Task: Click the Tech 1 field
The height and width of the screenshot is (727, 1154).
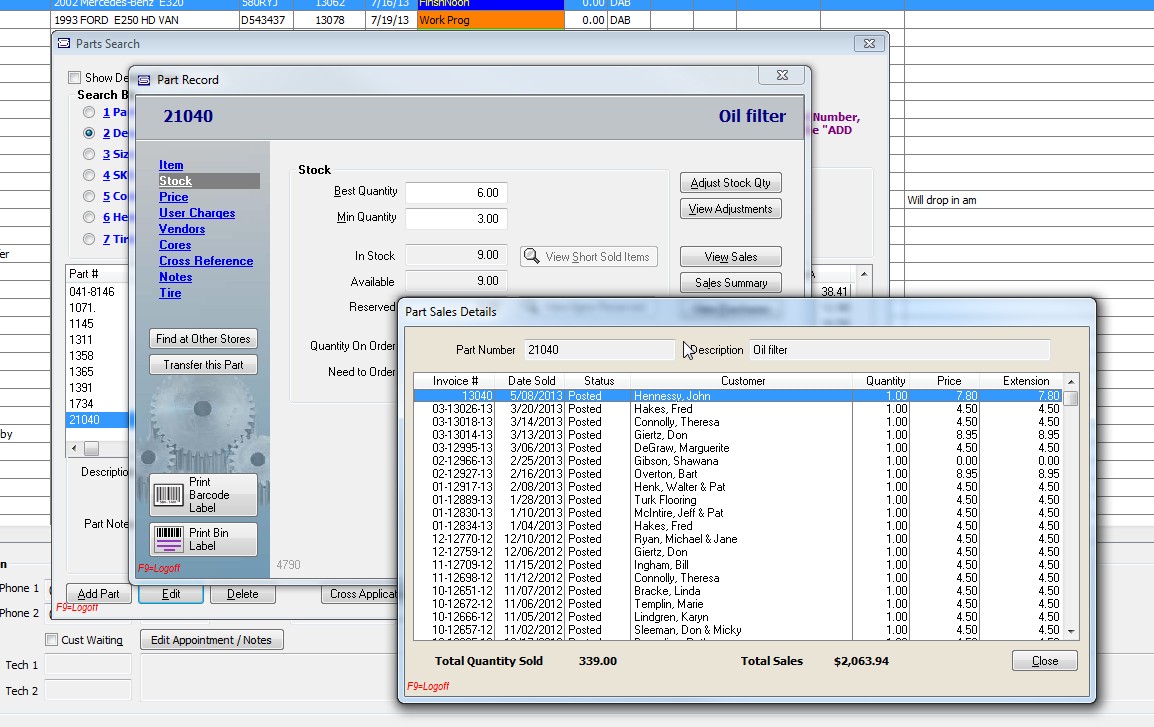Action: 88,664
